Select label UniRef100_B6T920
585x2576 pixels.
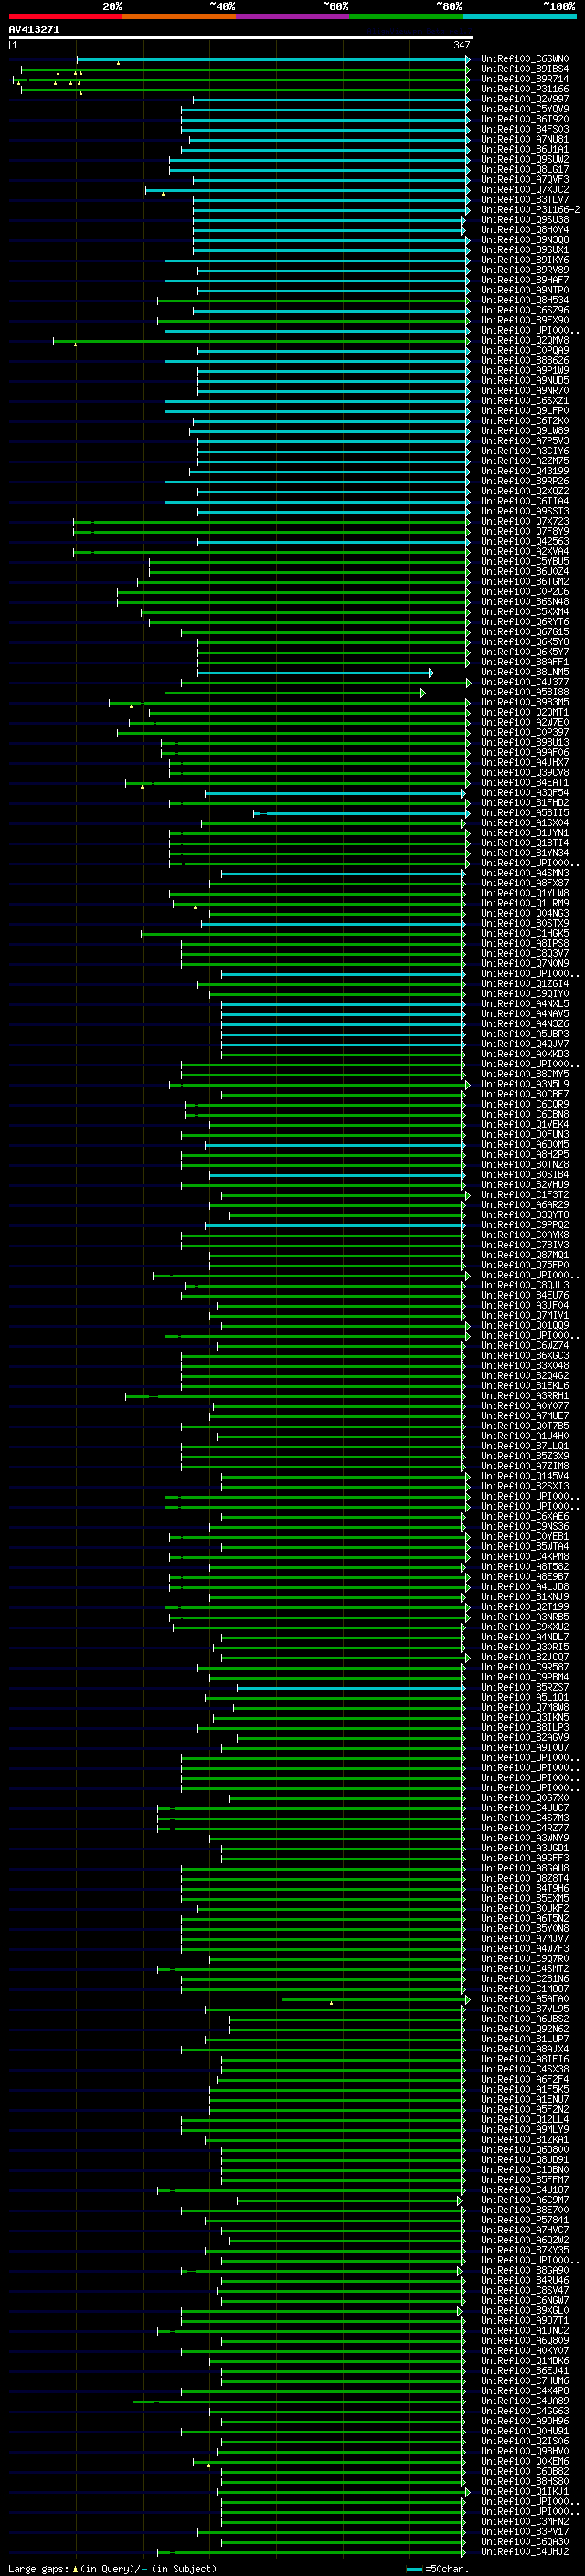[524, 120]
